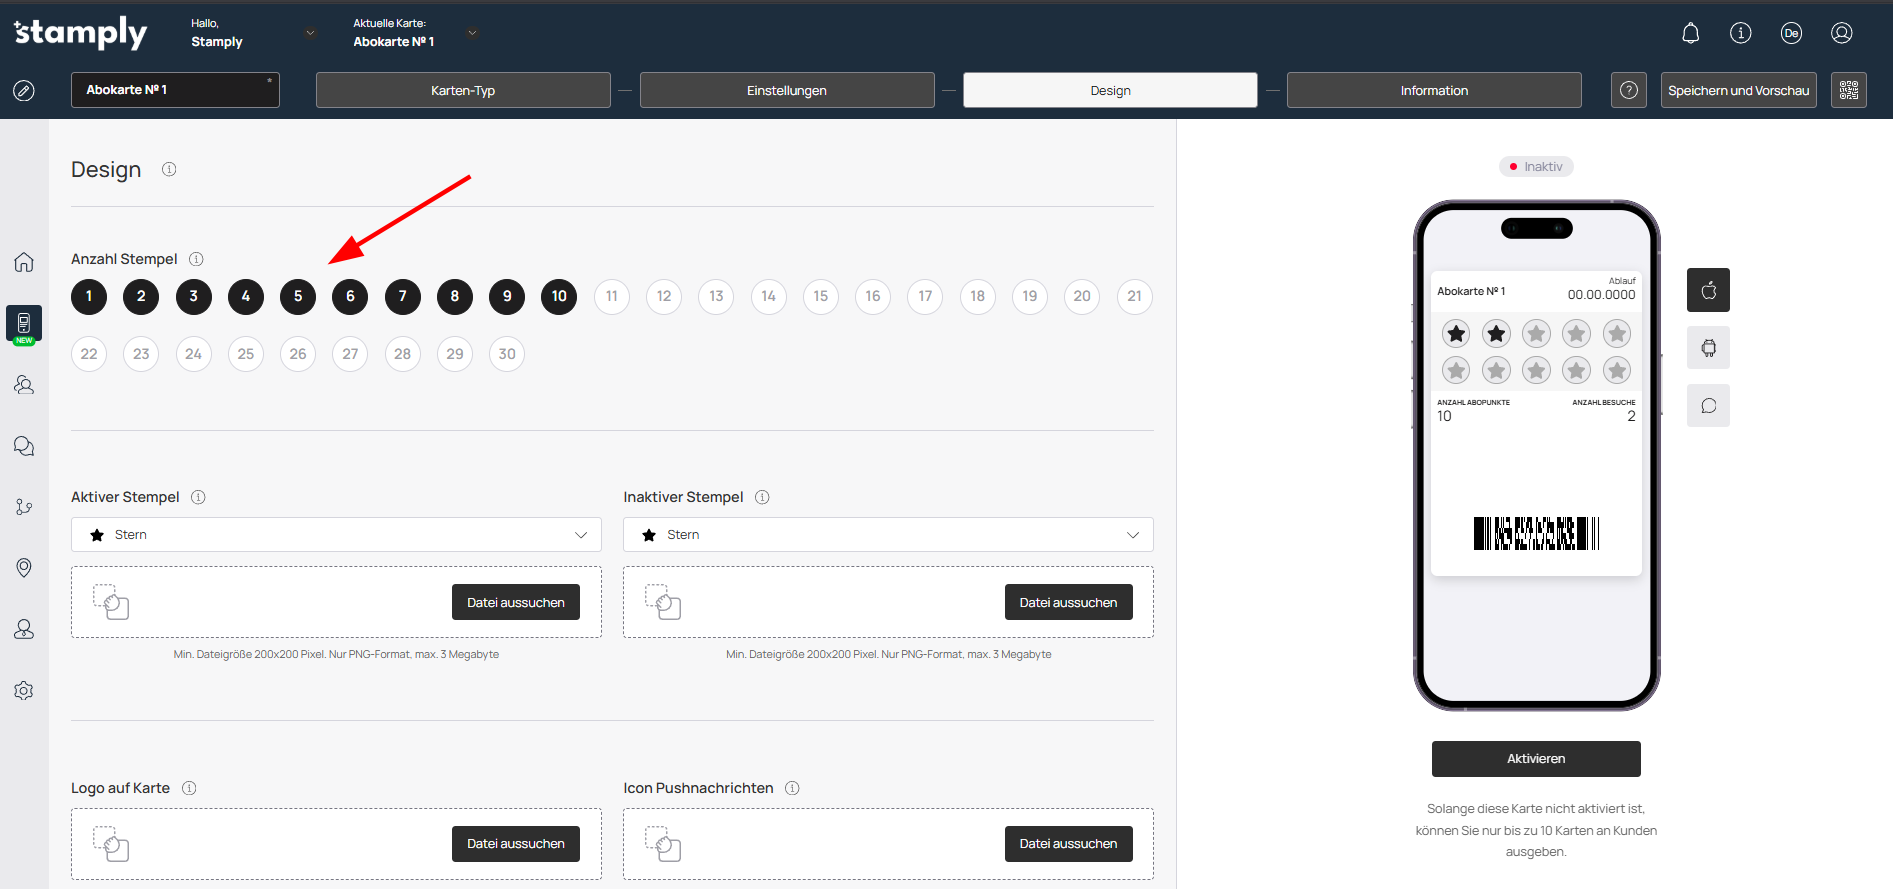Image resolution: width=1893 pixels, height=889 pixels.
Task: Click the QR code icon
Action: pyautogui.click(x=1848, y=90)
